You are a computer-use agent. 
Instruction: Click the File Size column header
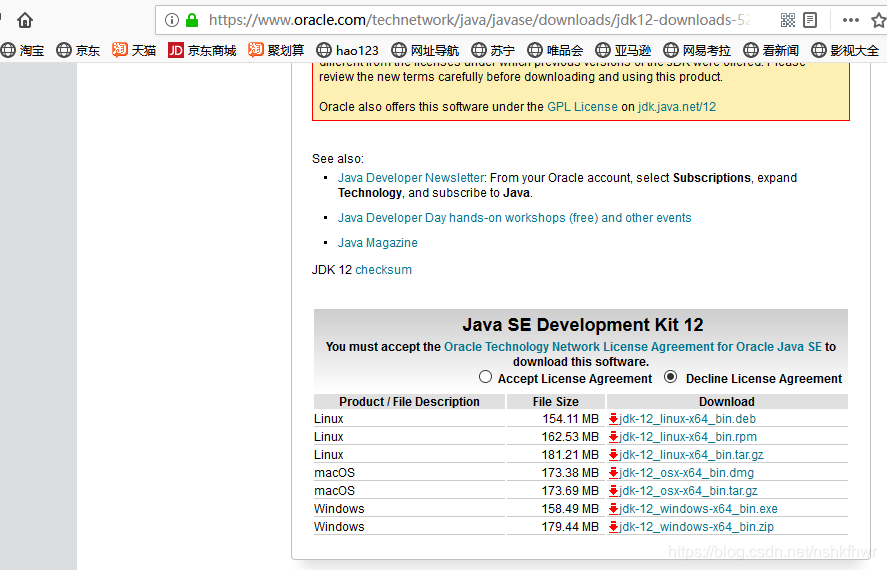[x=556, y=401]
